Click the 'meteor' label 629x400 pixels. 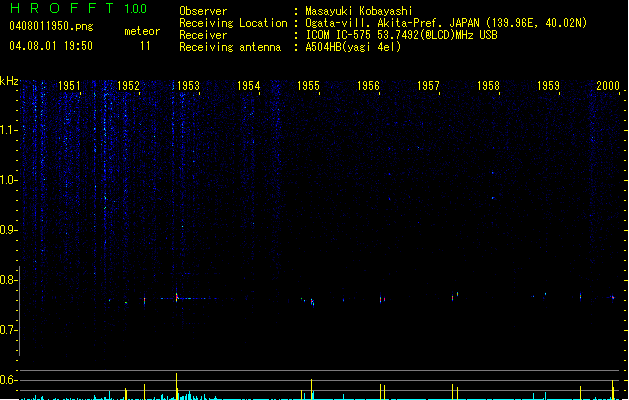142,31
